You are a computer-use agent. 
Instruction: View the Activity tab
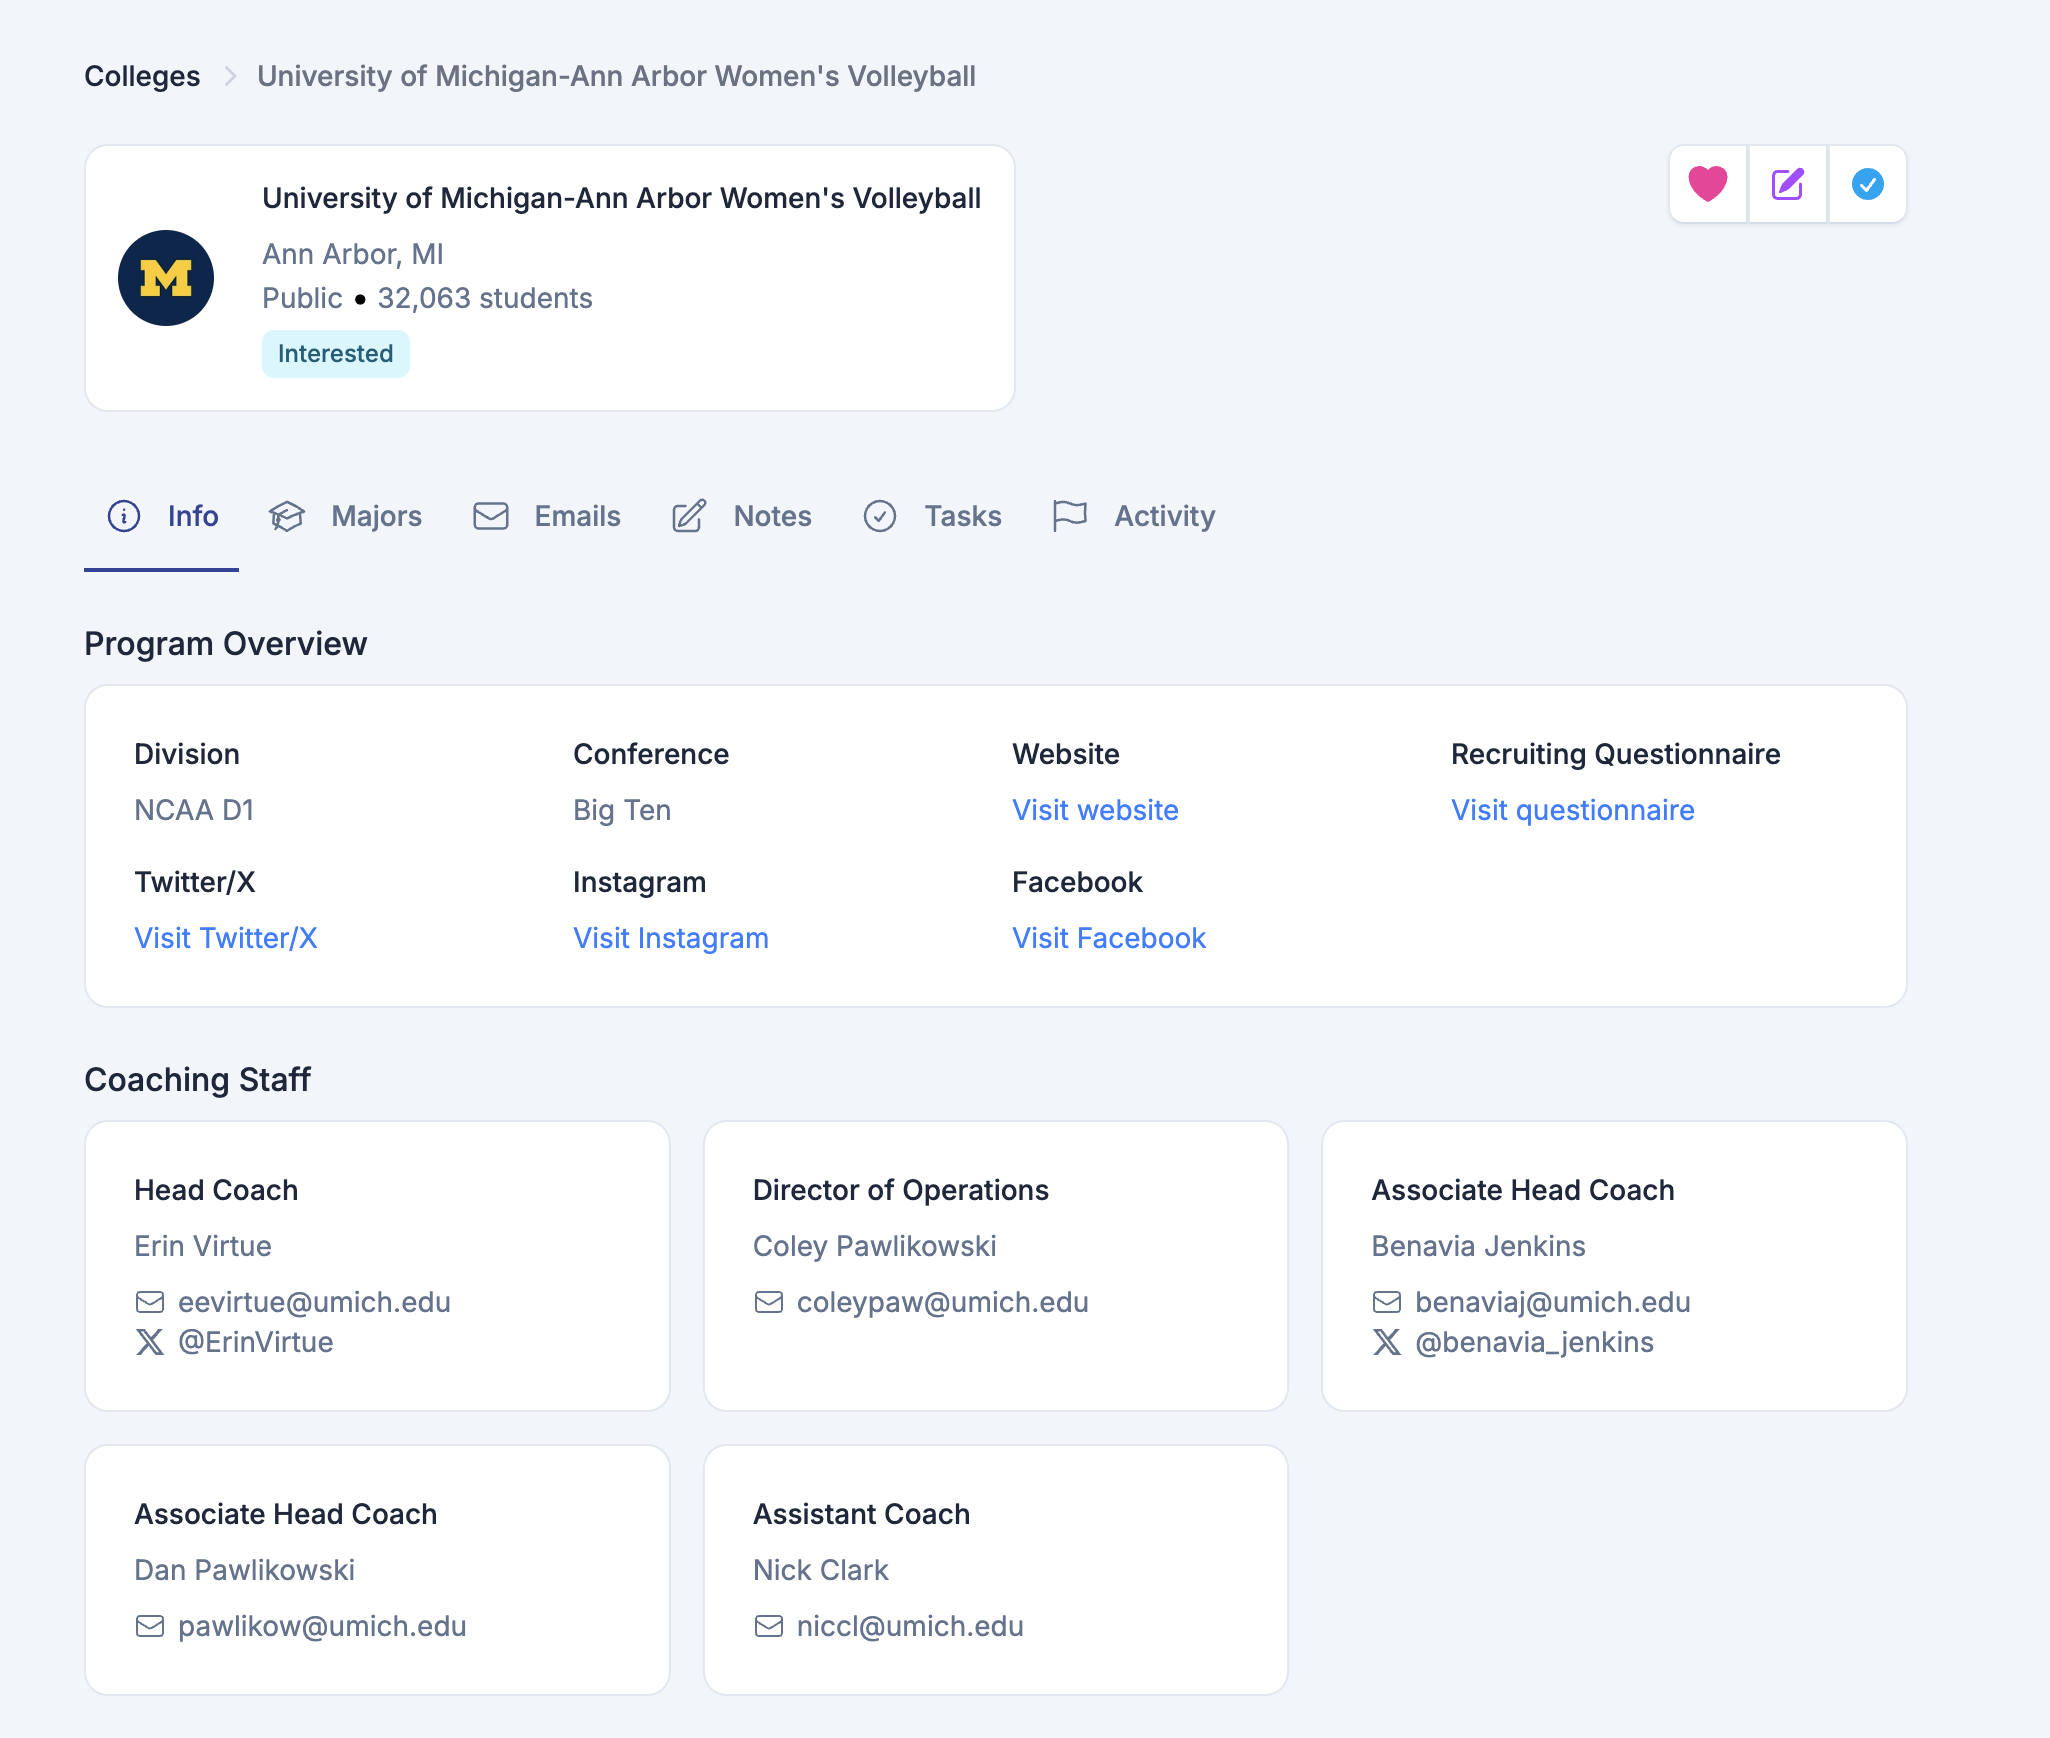(x=1134, y=516)
